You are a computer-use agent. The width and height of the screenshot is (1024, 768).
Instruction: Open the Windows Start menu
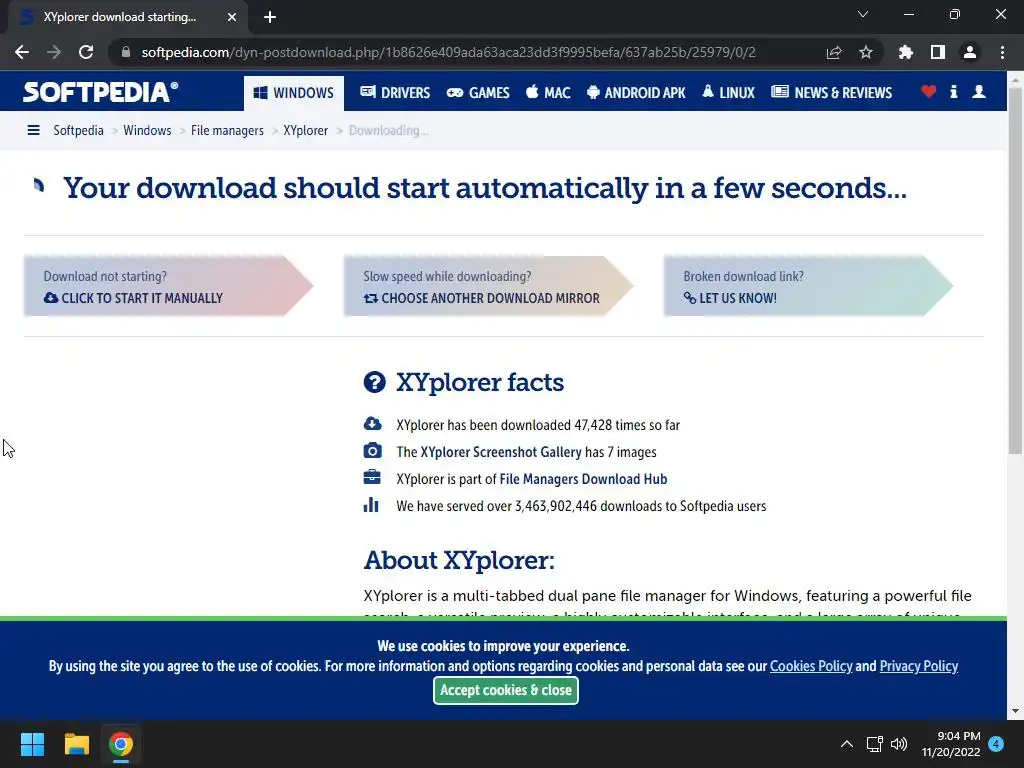[x=32, y=744]
